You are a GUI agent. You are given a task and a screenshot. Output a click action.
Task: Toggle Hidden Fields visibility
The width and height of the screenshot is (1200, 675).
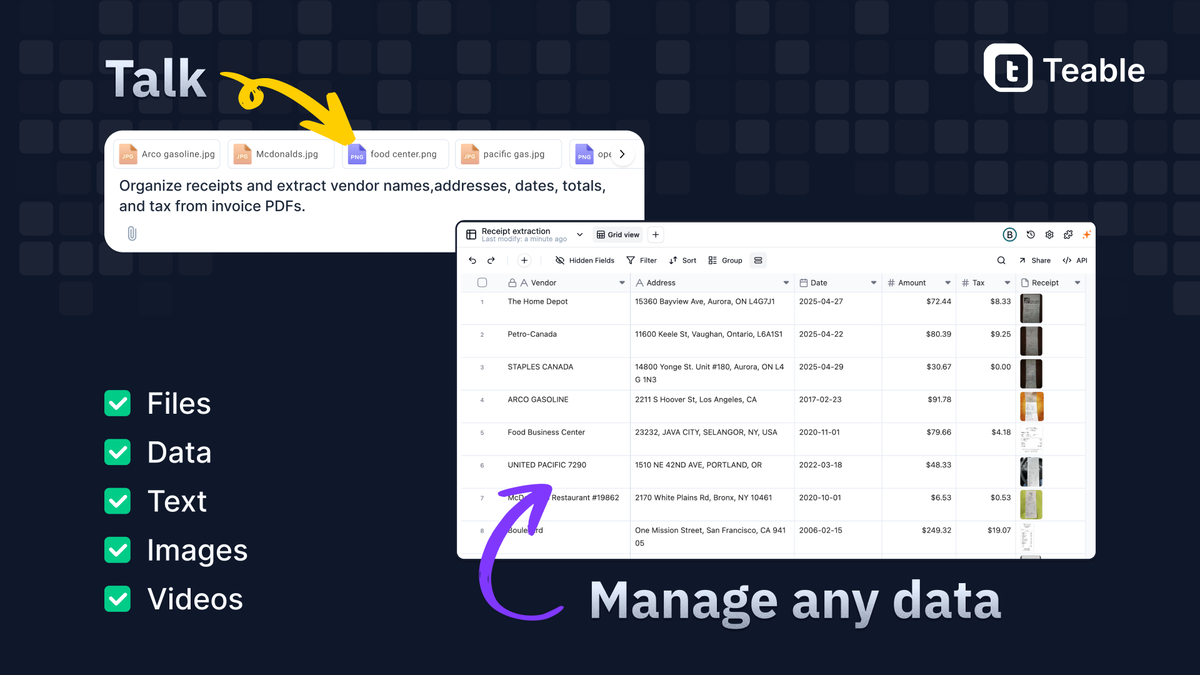tap(586, 260)
